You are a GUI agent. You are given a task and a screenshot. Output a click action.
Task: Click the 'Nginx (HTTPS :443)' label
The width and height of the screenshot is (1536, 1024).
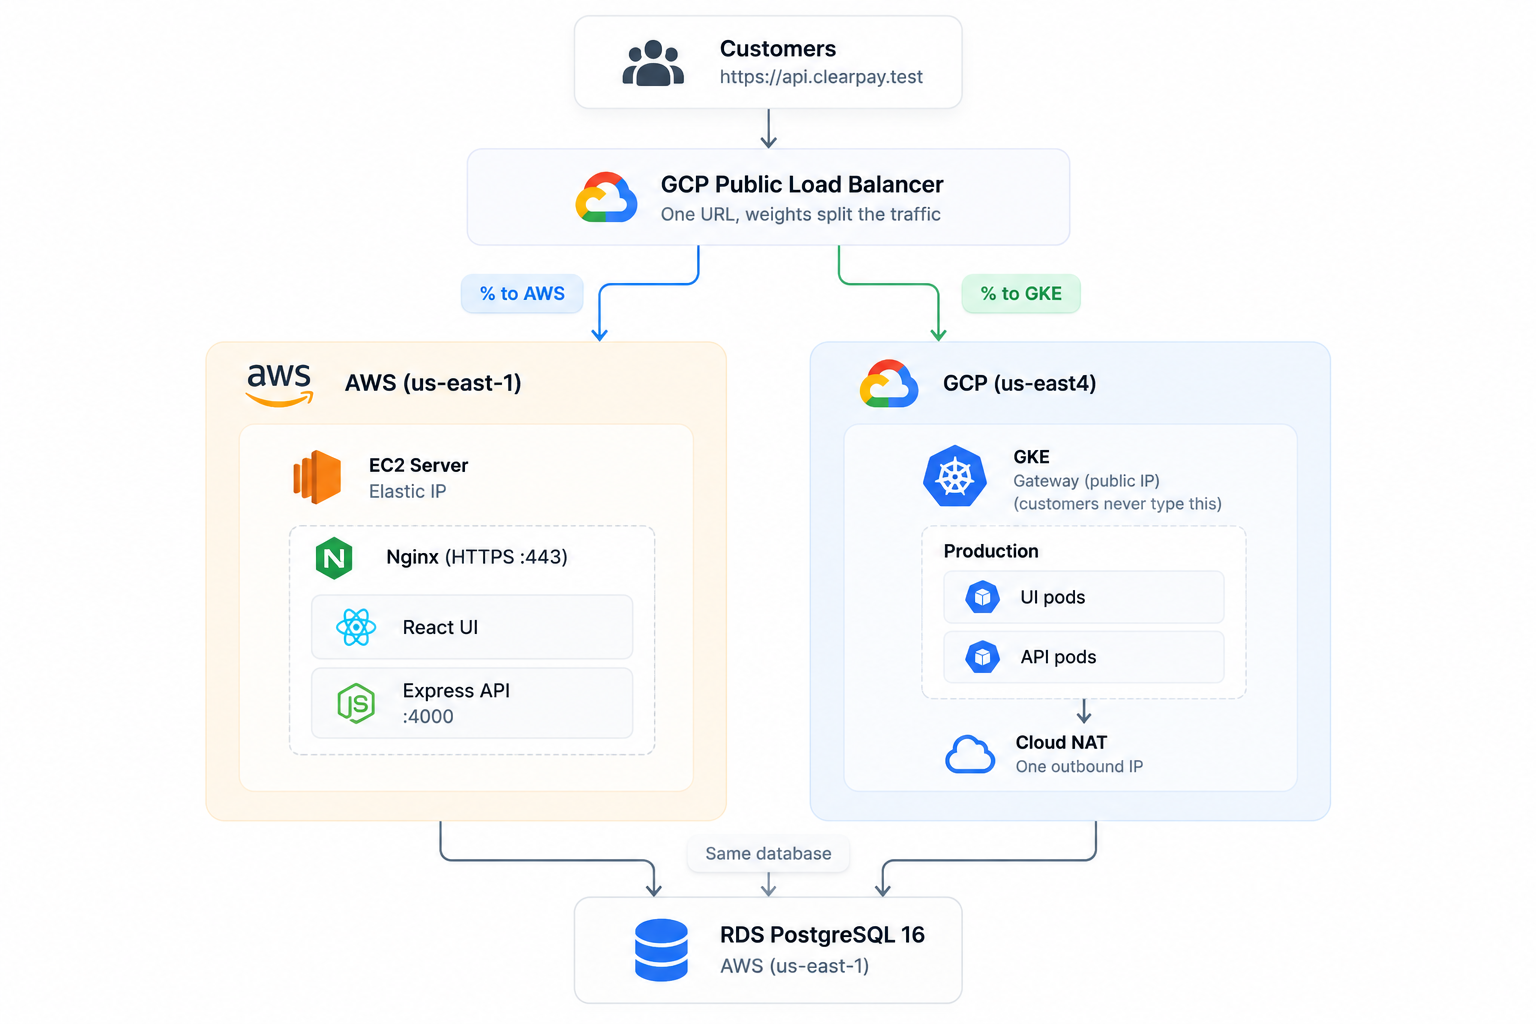(477, 557)
